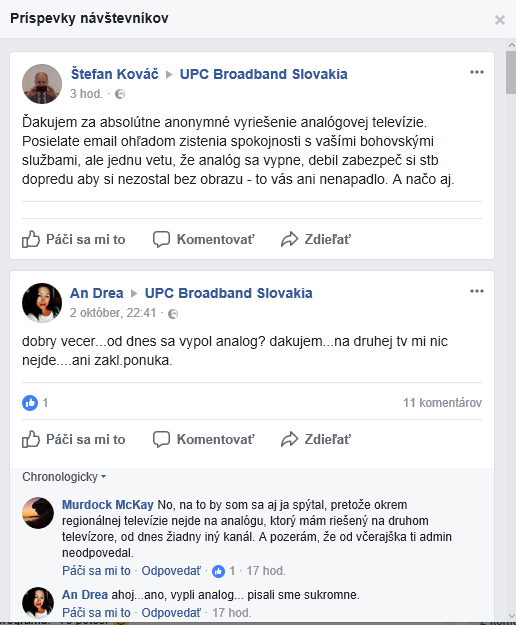Click globe privacy icon next to 2 október
Screen dimensions: 516x625
click(x=173, y=314)
